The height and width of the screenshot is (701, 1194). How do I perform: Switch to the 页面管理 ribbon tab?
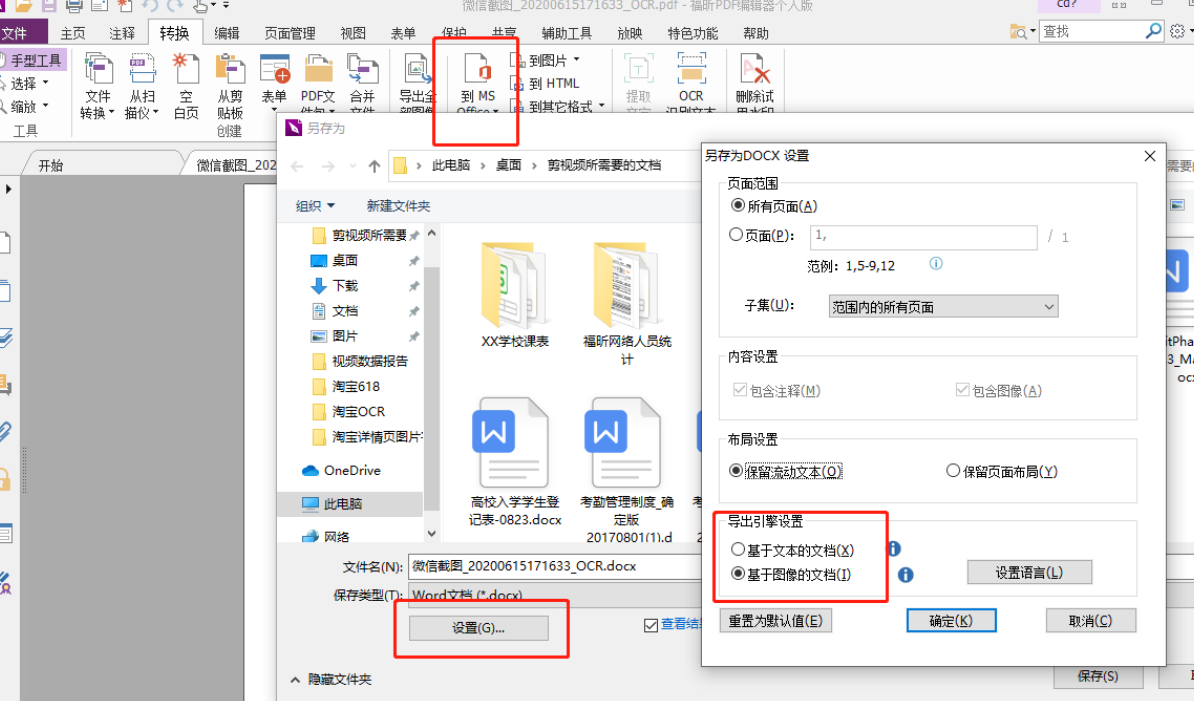tap(290, 31)
